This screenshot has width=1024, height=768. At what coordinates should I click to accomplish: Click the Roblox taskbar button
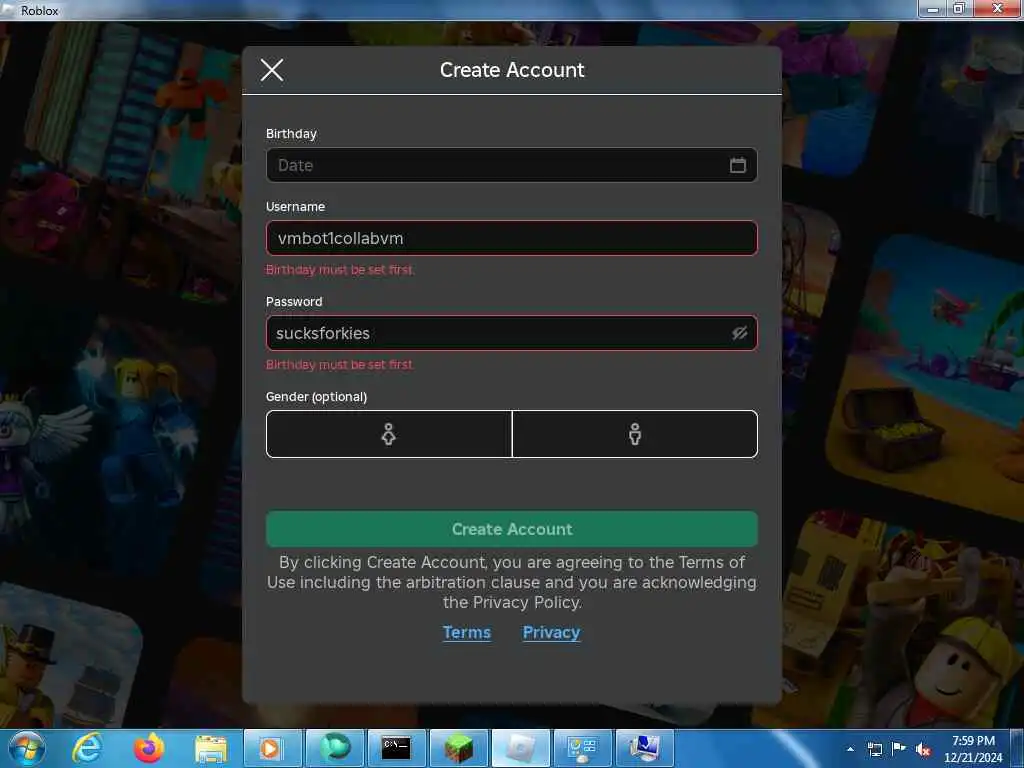coord(520,748)
